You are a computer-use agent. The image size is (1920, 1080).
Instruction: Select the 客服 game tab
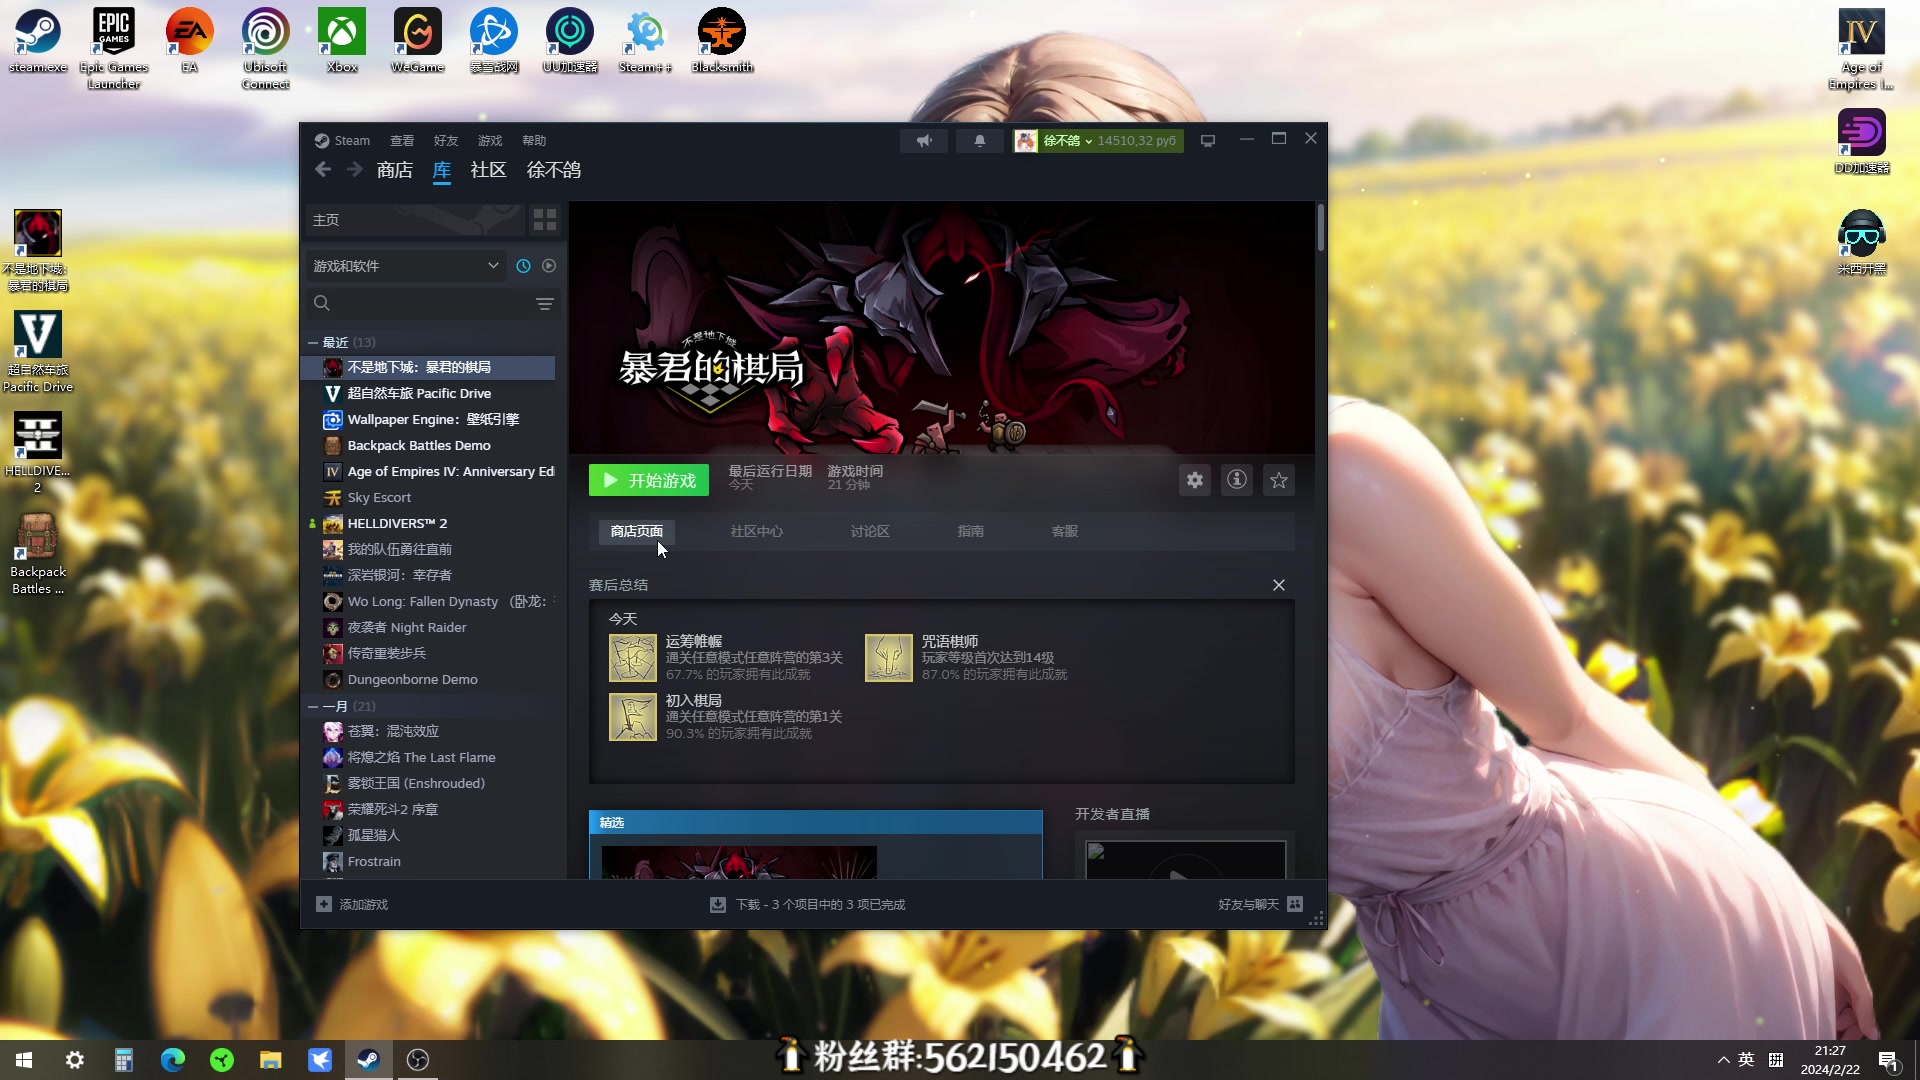point(1065,532)
